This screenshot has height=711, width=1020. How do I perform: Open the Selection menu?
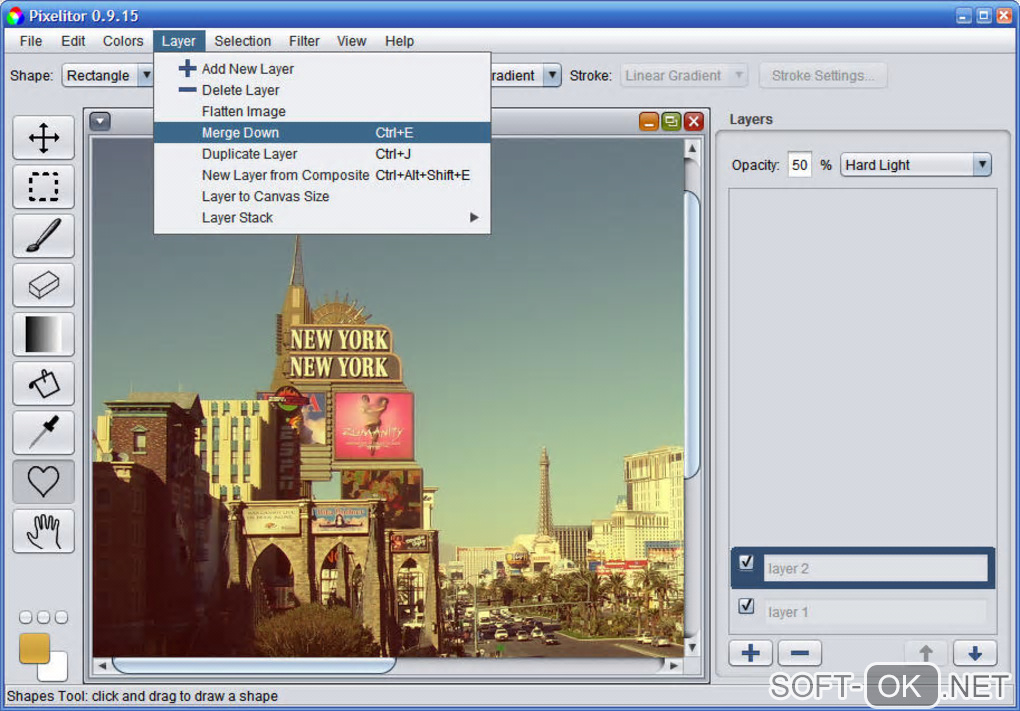[243, 41]
